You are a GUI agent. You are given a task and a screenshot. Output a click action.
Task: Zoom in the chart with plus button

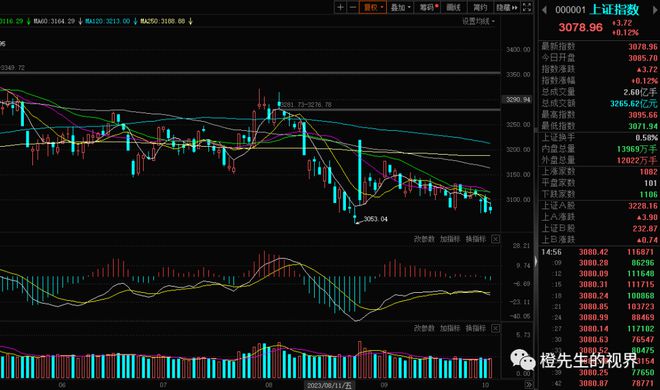pyautogui.click(x=340, y=7)
